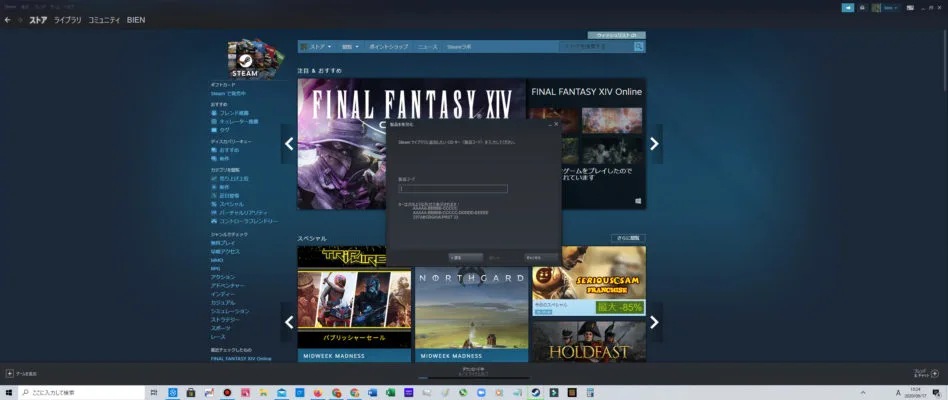Browse インディー genre
The width and height of the screenshot is (948, 400).
coord(221,294)
